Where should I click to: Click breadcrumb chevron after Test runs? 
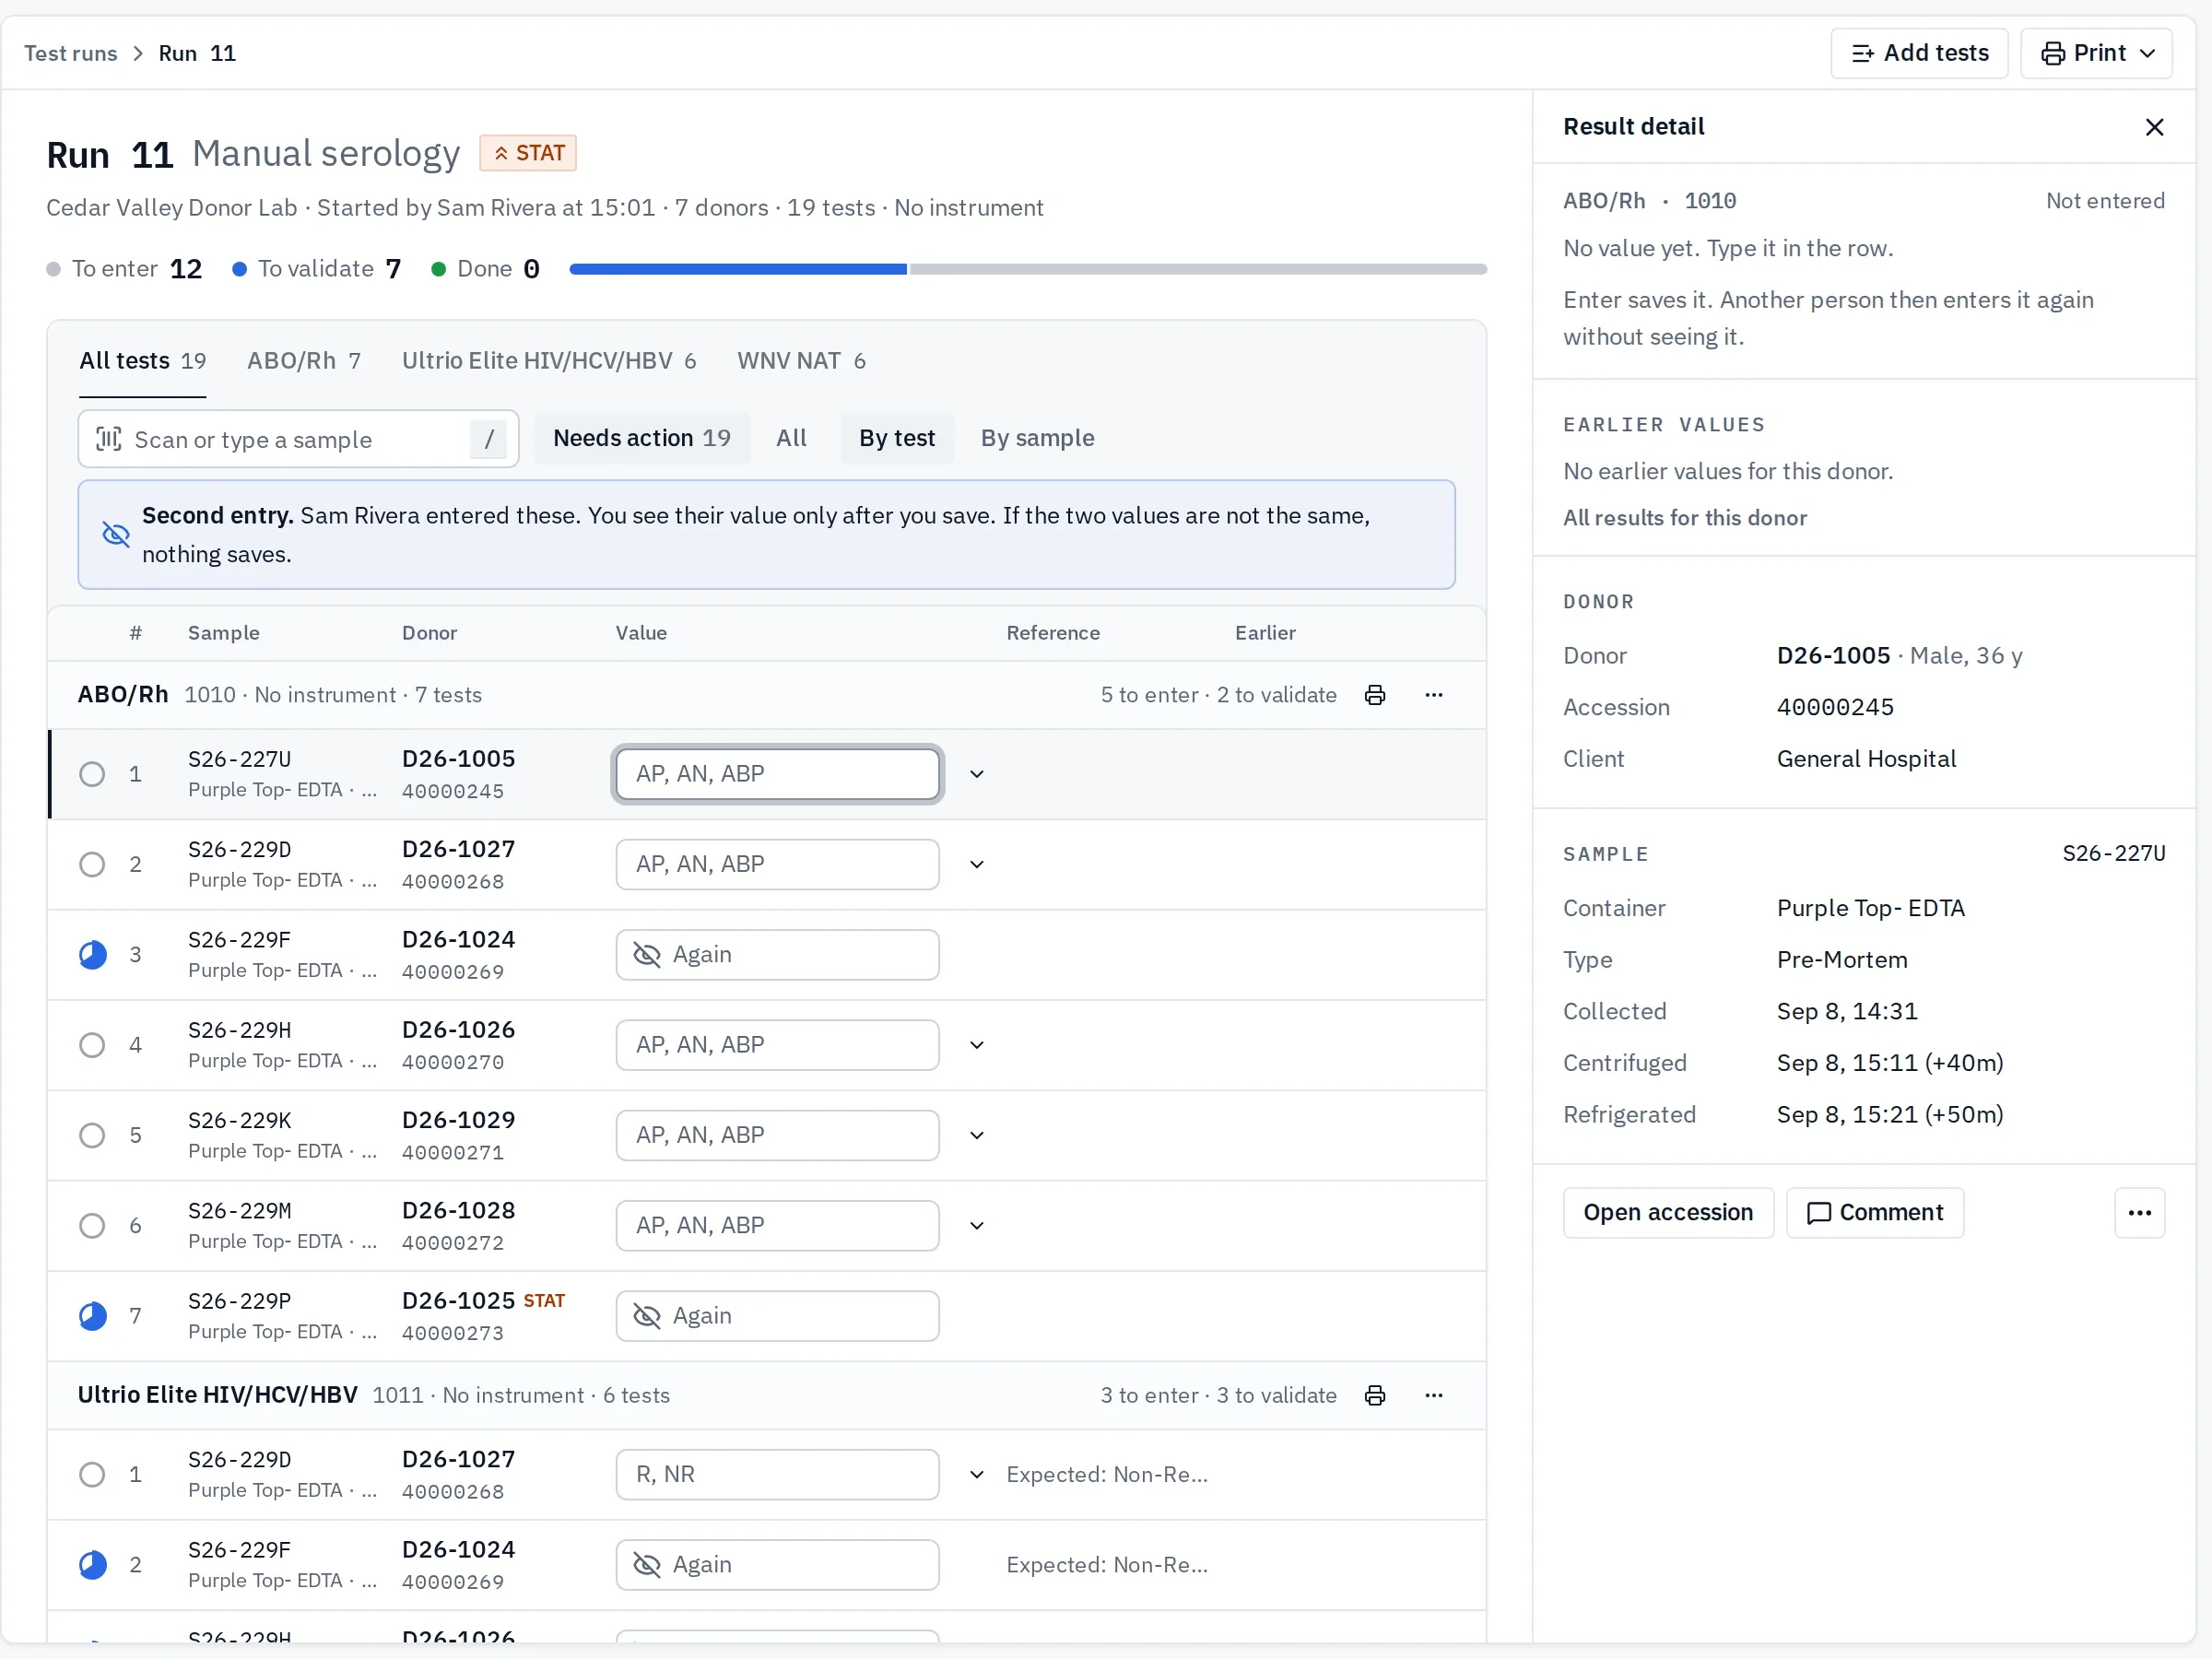[x=138, y=54]
